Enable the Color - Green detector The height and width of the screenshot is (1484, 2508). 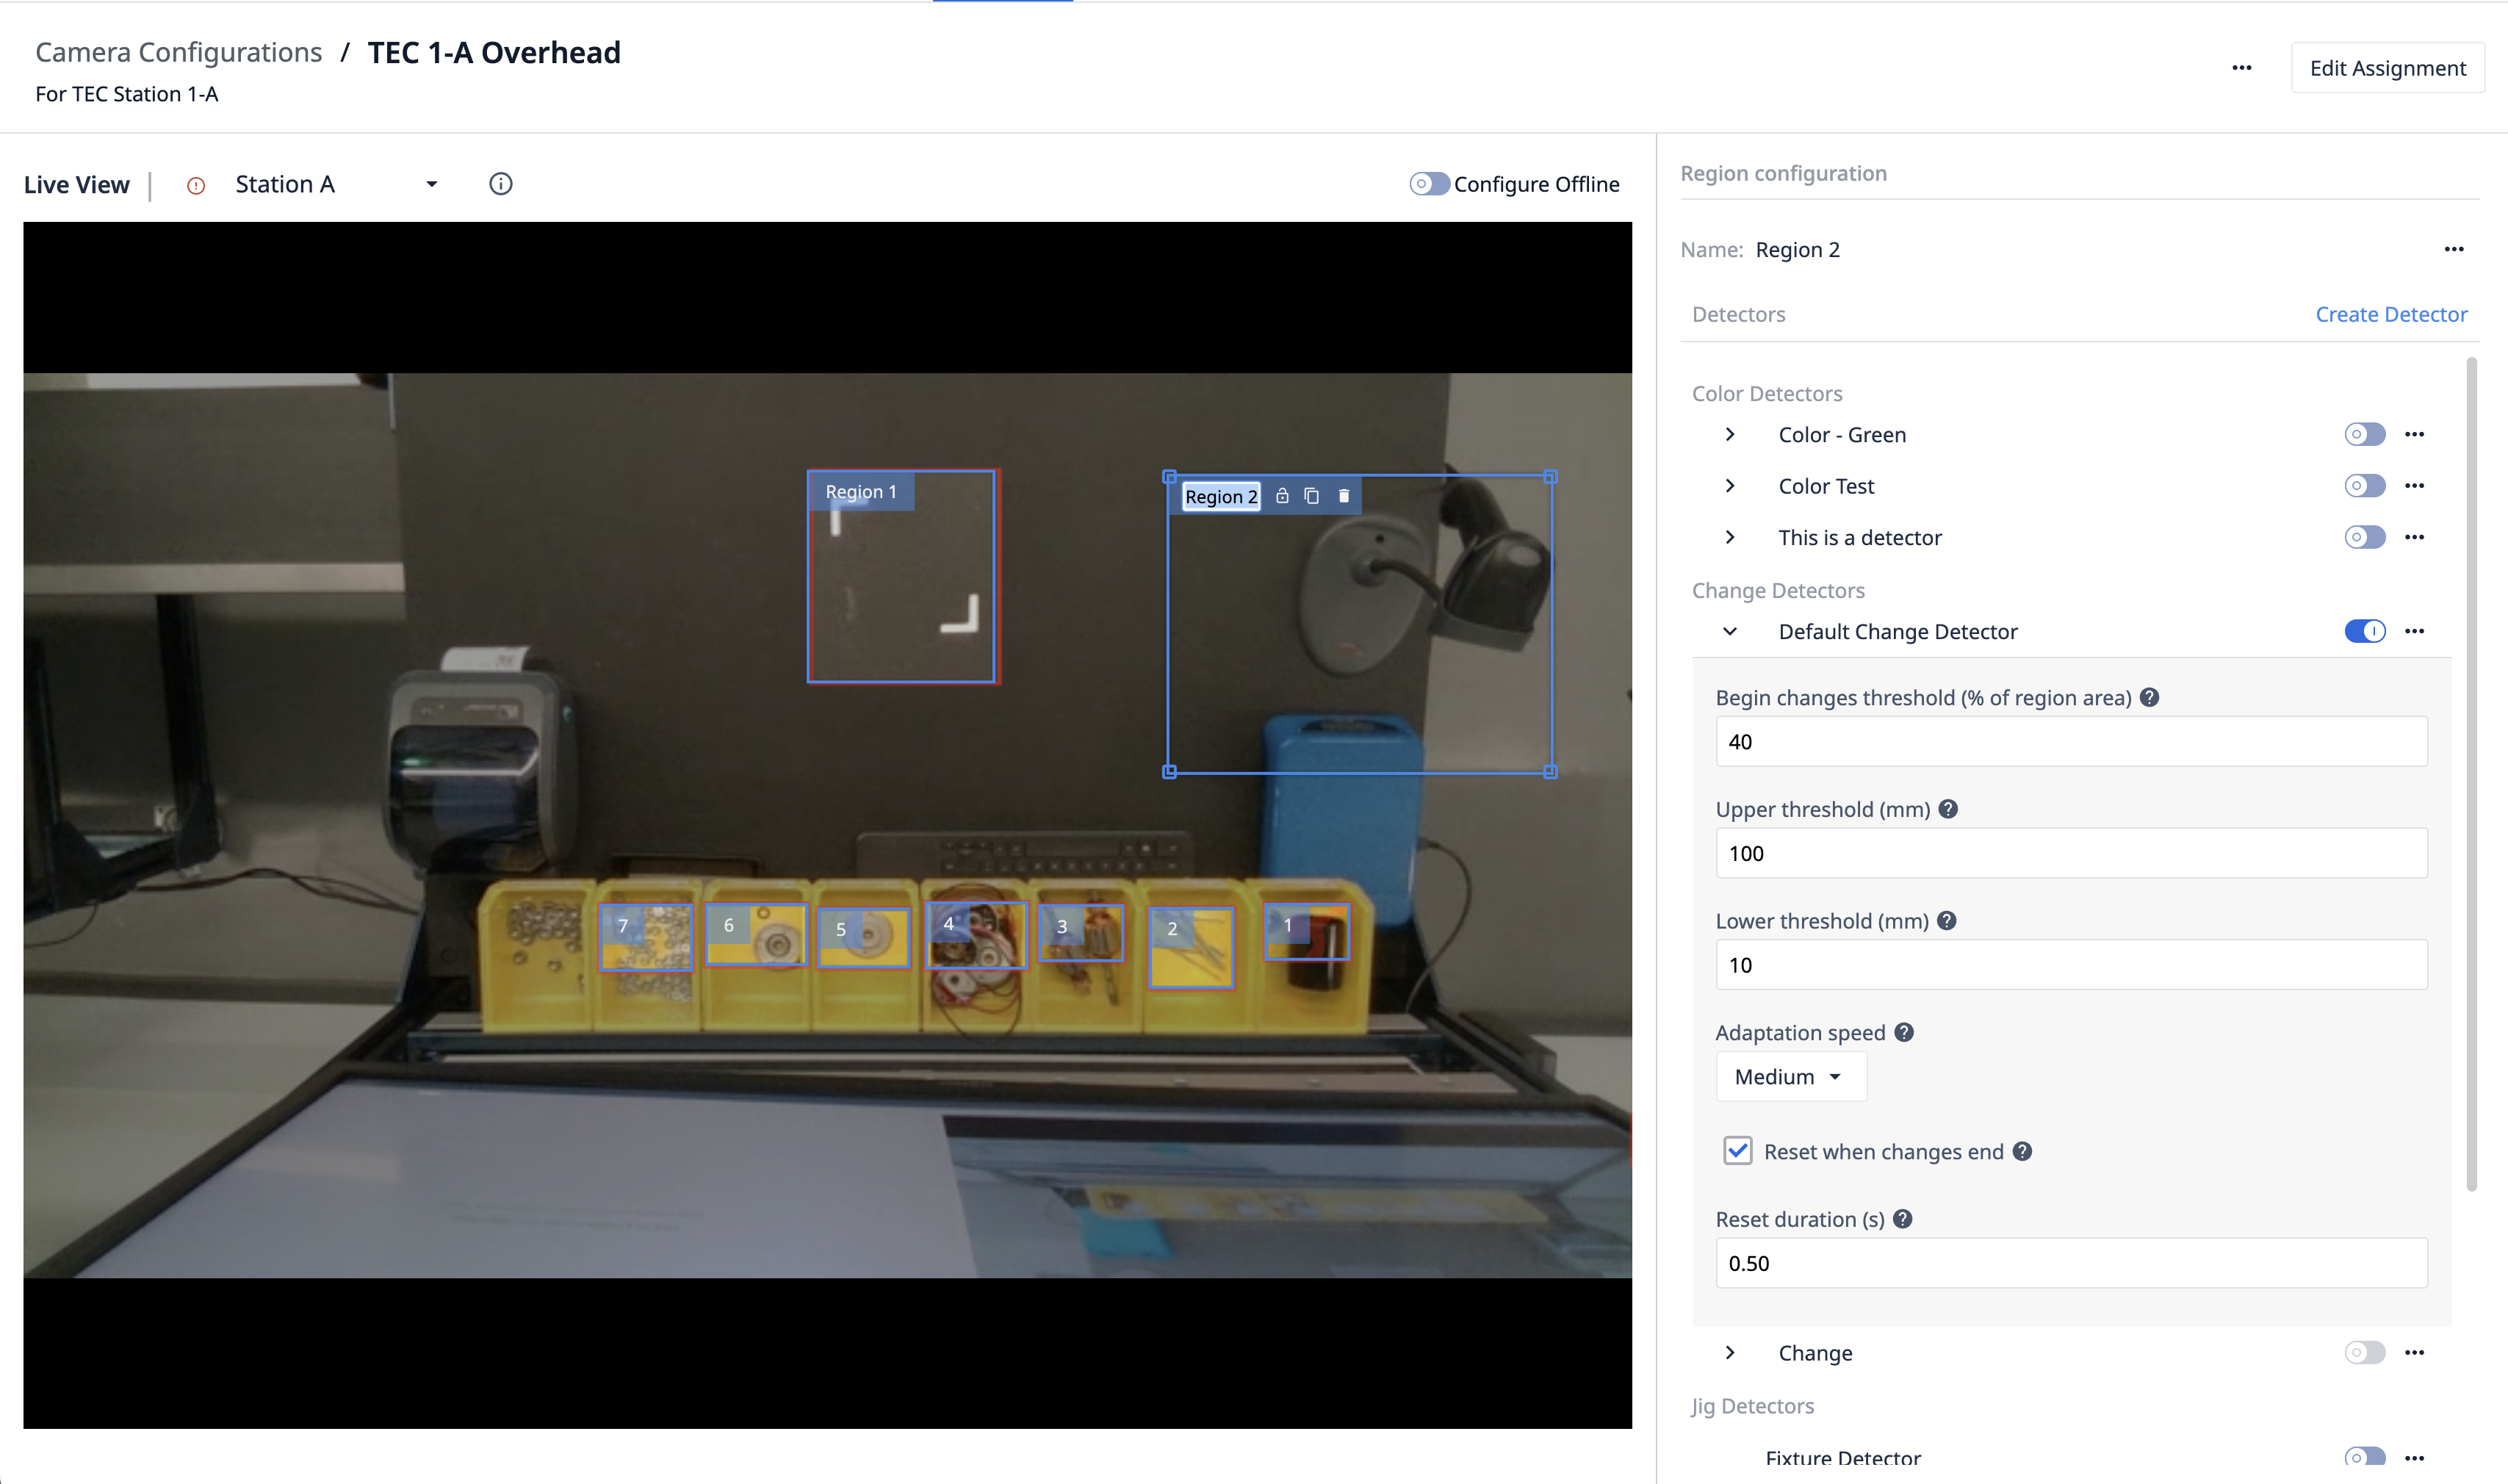coord(2365,434)
